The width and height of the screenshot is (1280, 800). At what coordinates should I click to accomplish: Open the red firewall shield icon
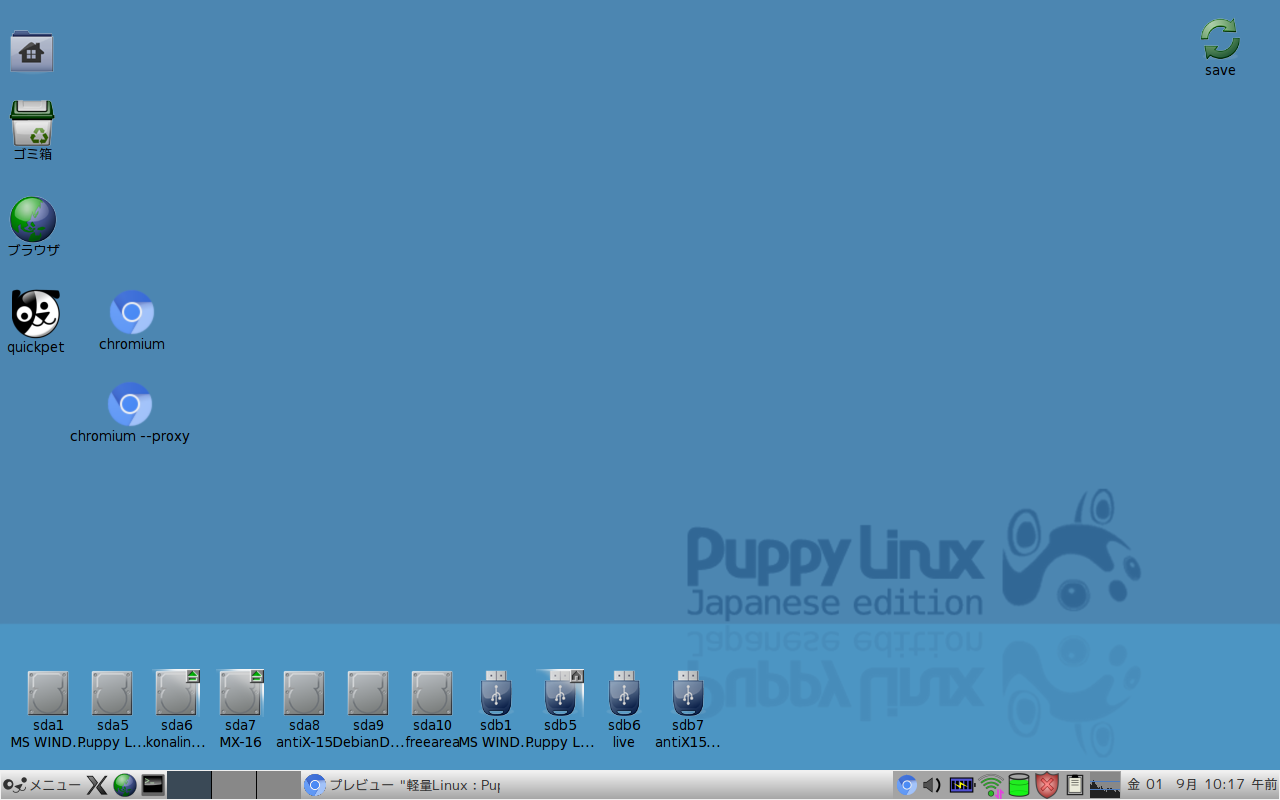point(1047,785)
